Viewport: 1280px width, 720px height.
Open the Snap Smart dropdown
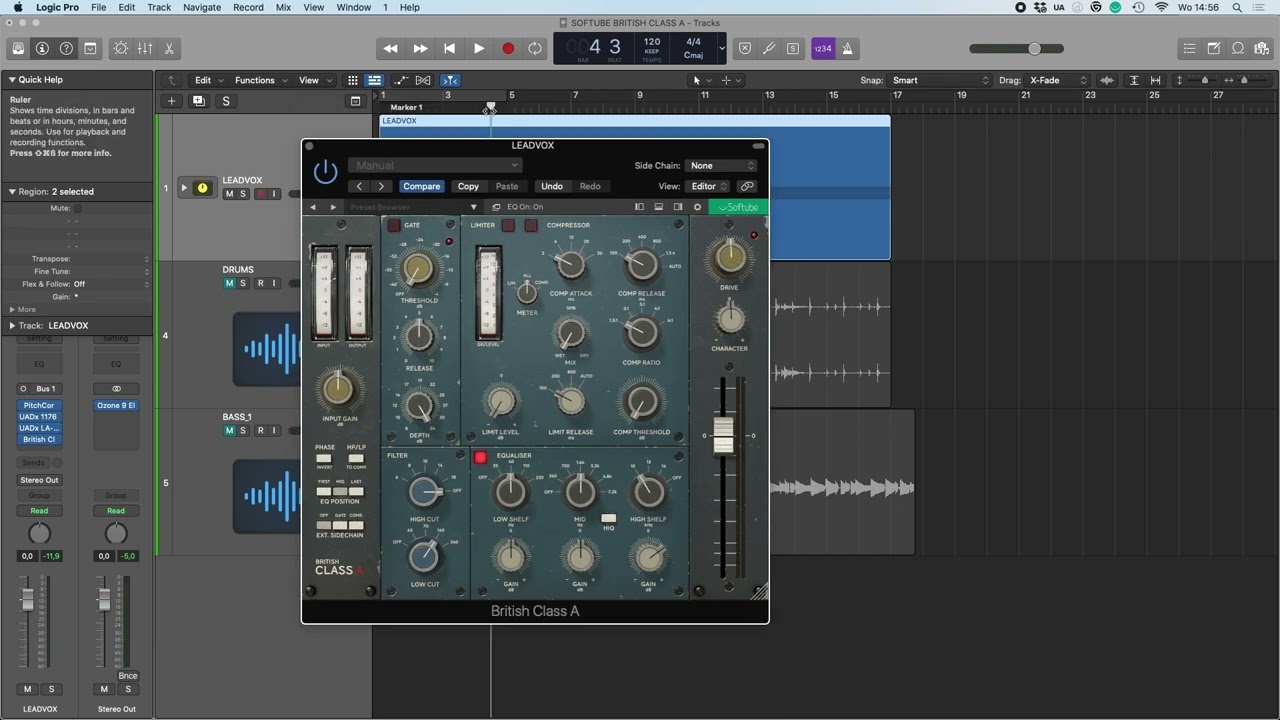point(940,80)
